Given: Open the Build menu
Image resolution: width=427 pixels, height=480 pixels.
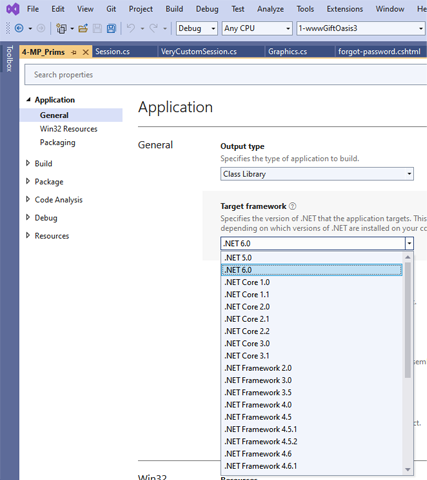Looking at the screenshot, I should (x=174, y=9).
